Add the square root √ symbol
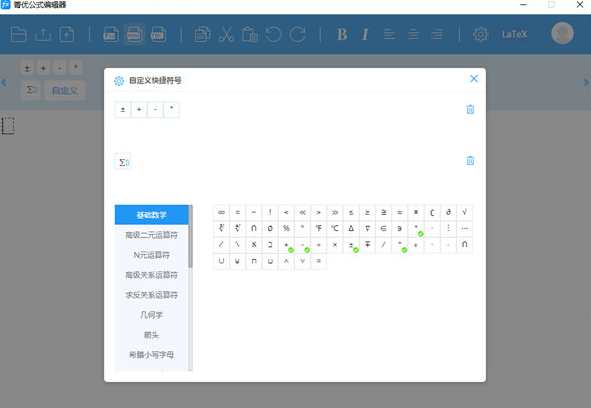The height and width of the screenshot is (408, 591). click(x=465, y=212)
